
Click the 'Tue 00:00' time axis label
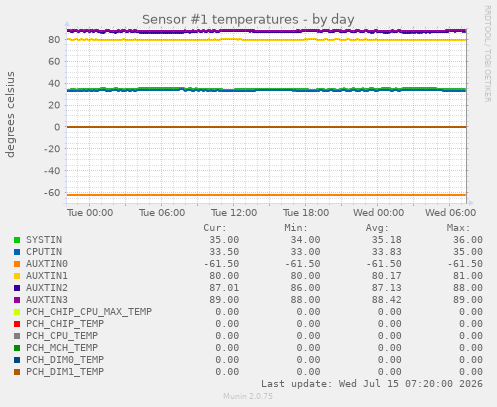coord(90,213)
